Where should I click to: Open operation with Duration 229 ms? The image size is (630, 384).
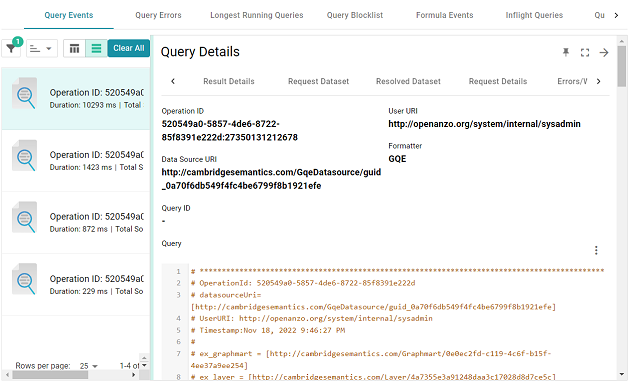pos(76,284)
